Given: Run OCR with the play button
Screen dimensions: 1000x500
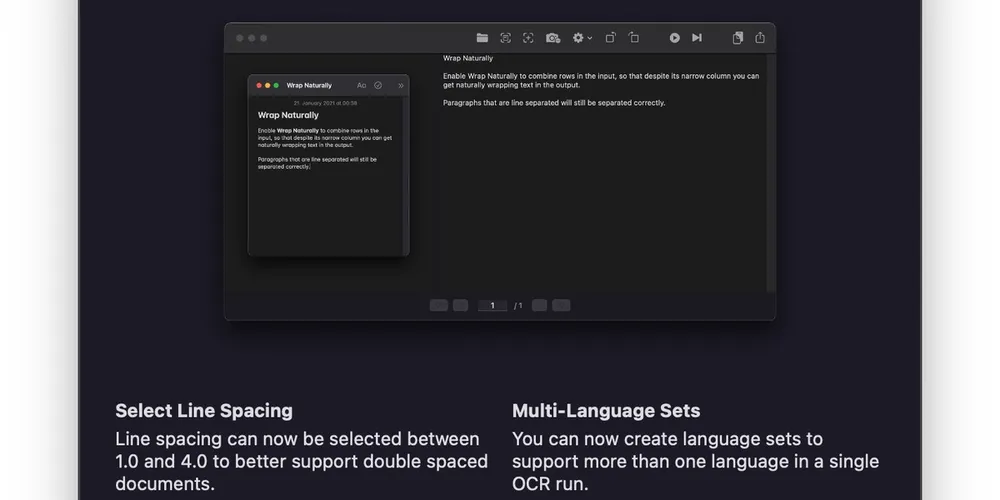Looking at the screenshot, I should (x=674, y=38).
